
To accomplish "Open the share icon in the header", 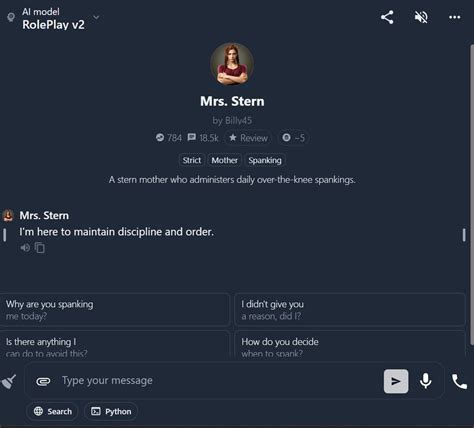I will pyautogui.click(x=387, y=17).
